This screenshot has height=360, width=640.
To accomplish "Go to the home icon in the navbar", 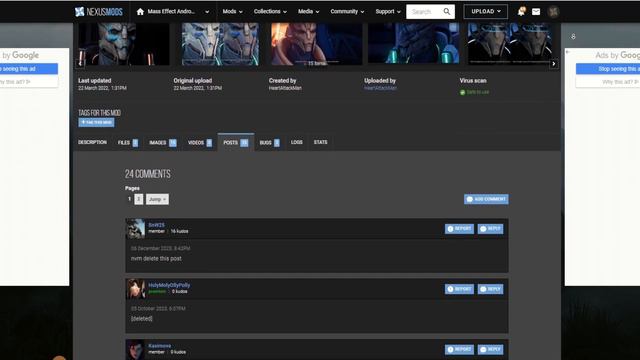I will tap(140, 11).
